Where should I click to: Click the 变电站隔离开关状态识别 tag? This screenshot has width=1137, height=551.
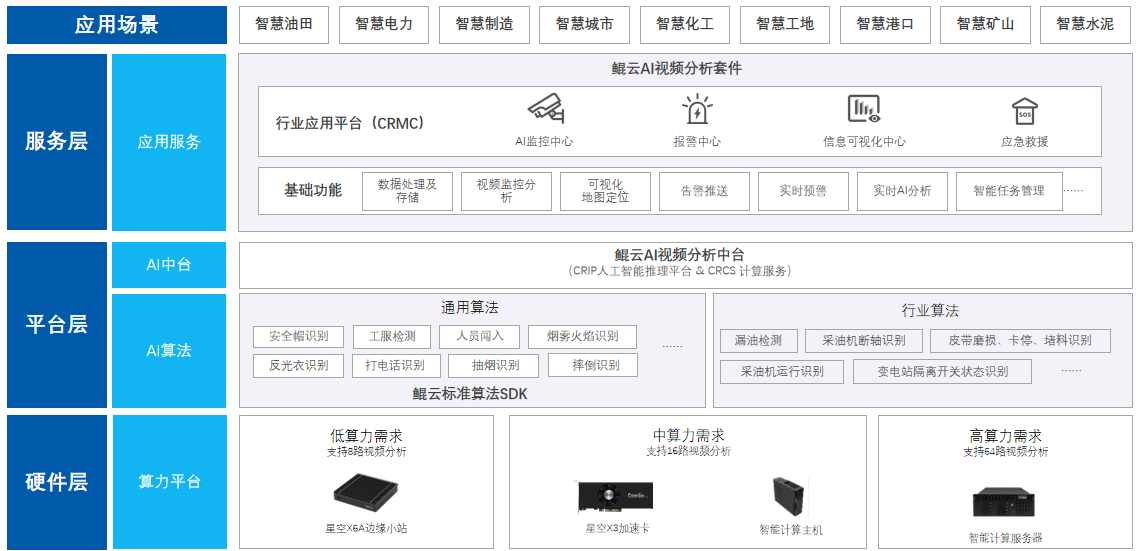tap(943, 372)
